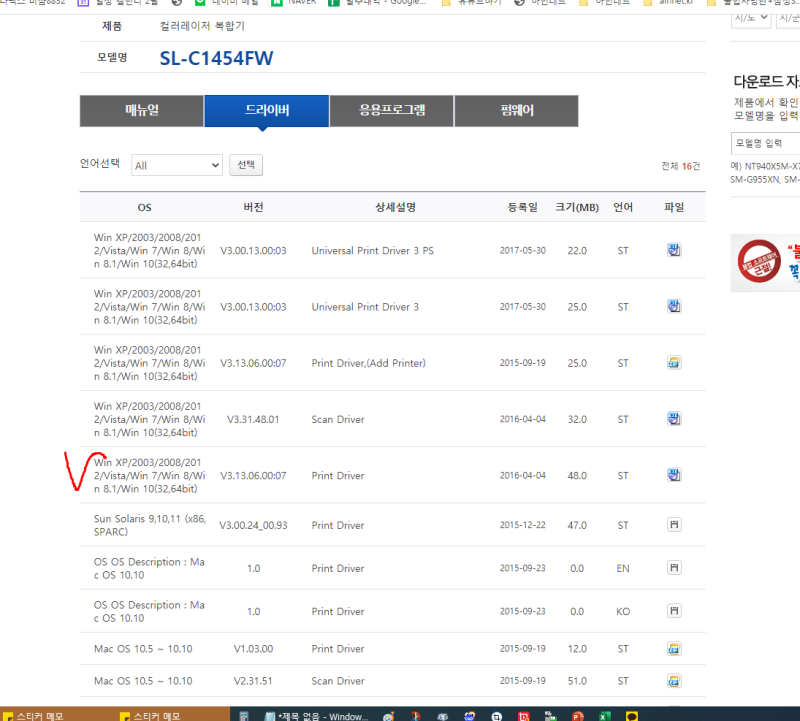
Task: Download the Sun Solaris Print Driver file
Action: coord(674,525)
